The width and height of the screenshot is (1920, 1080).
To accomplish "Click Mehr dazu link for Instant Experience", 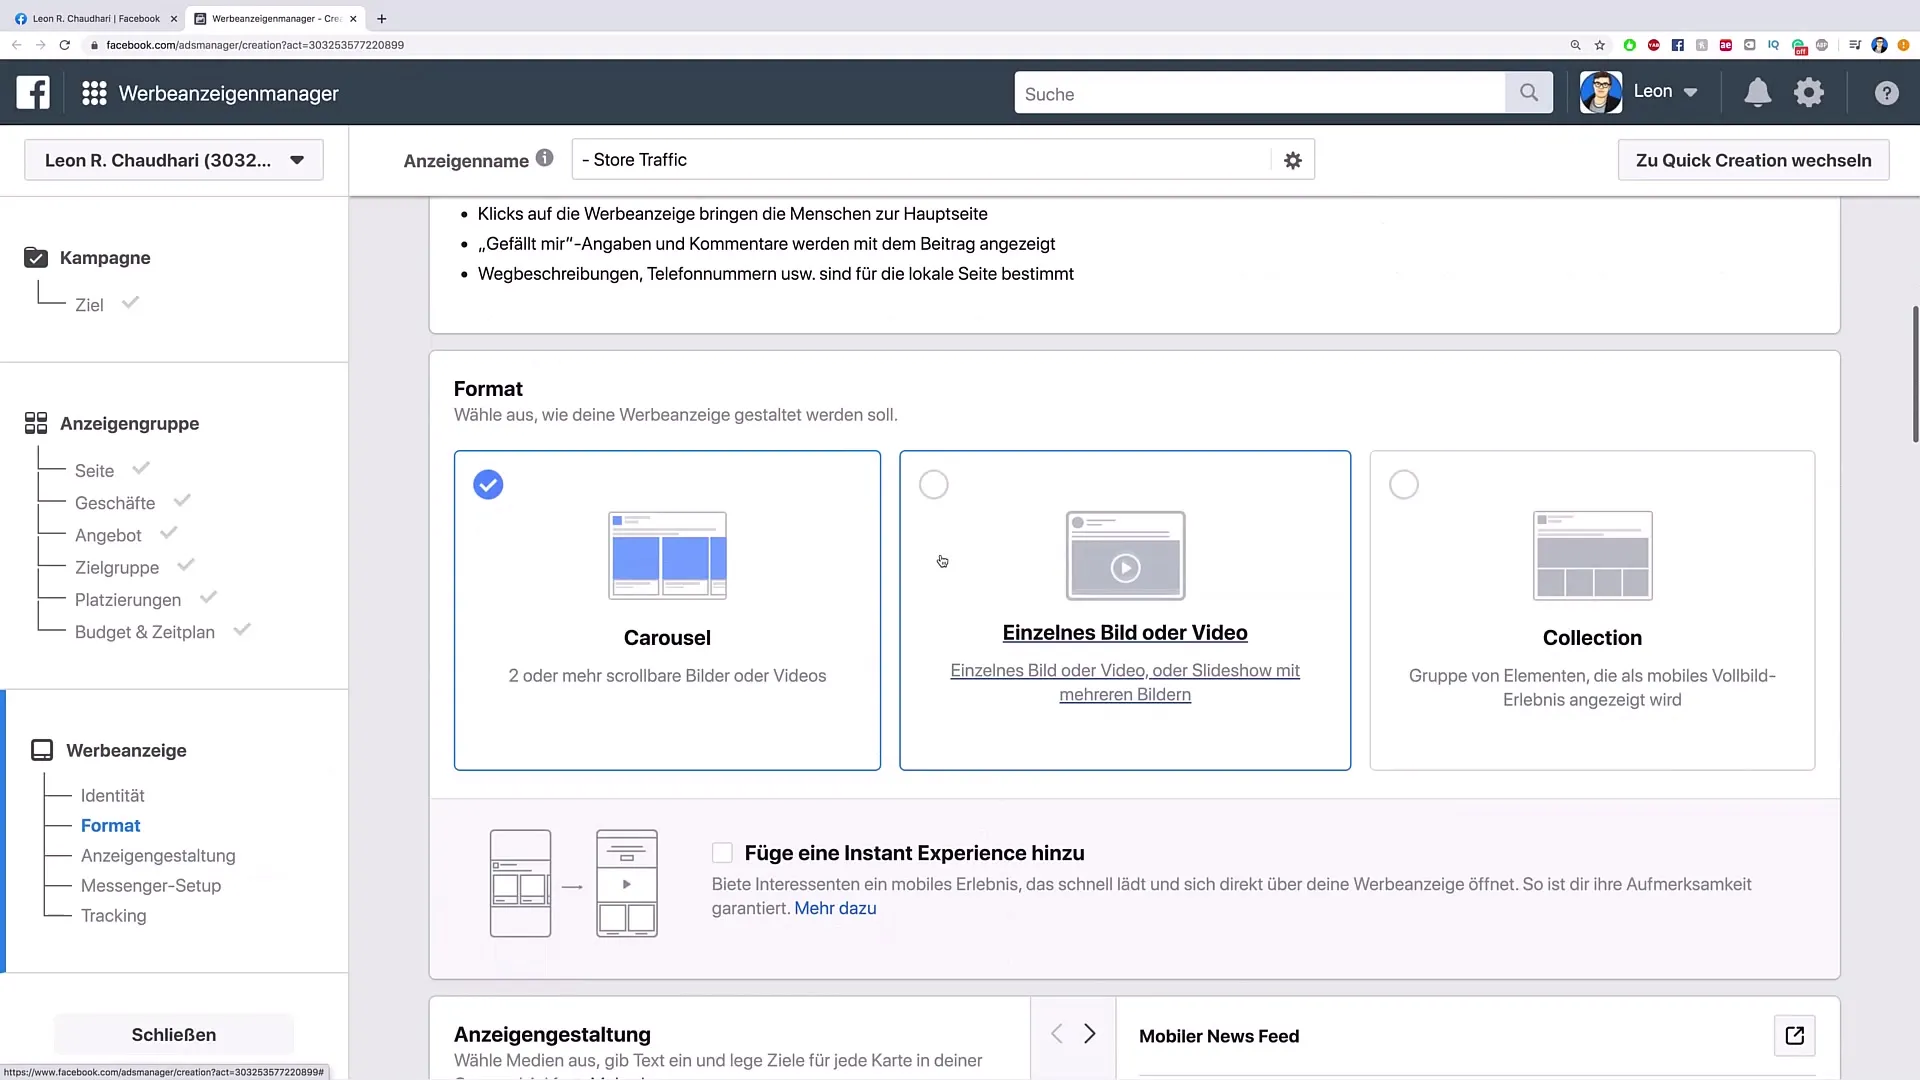I will [835, 909].
